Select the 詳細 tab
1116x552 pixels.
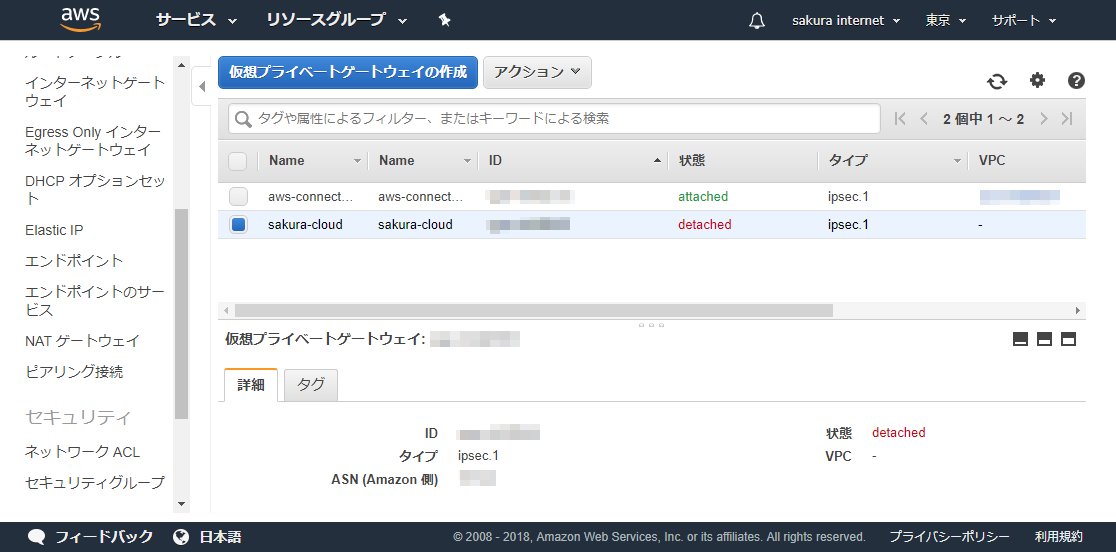pos(251,385)
